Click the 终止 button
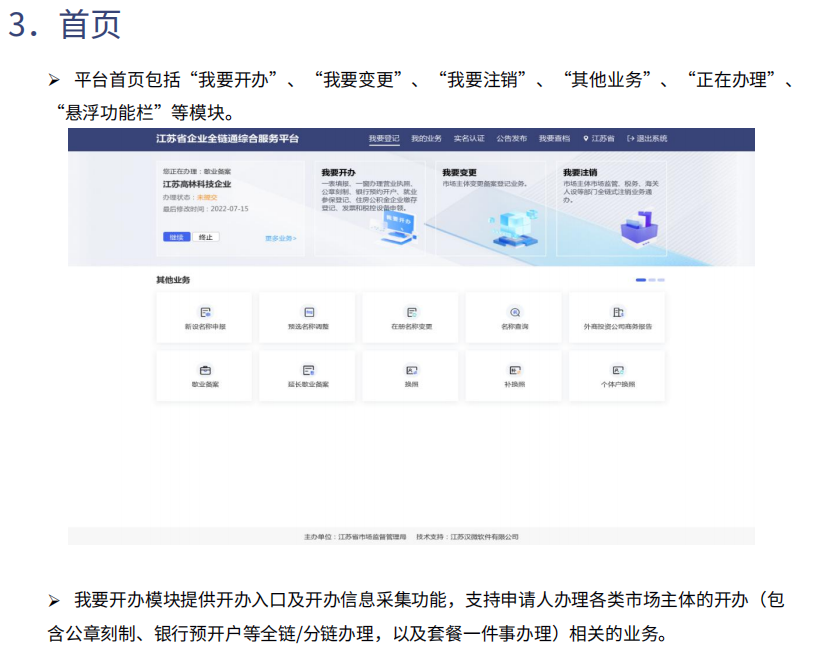The width and height of the screenshot is (821, 660). tap(206, 237)
